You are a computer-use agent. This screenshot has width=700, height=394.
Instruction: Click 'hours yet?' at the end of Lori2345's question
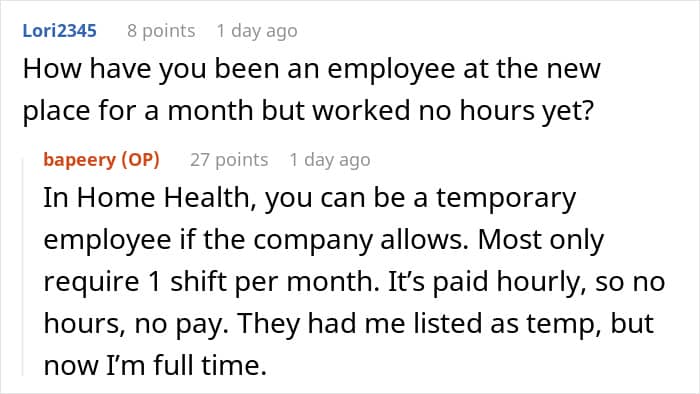pos(527,110)
